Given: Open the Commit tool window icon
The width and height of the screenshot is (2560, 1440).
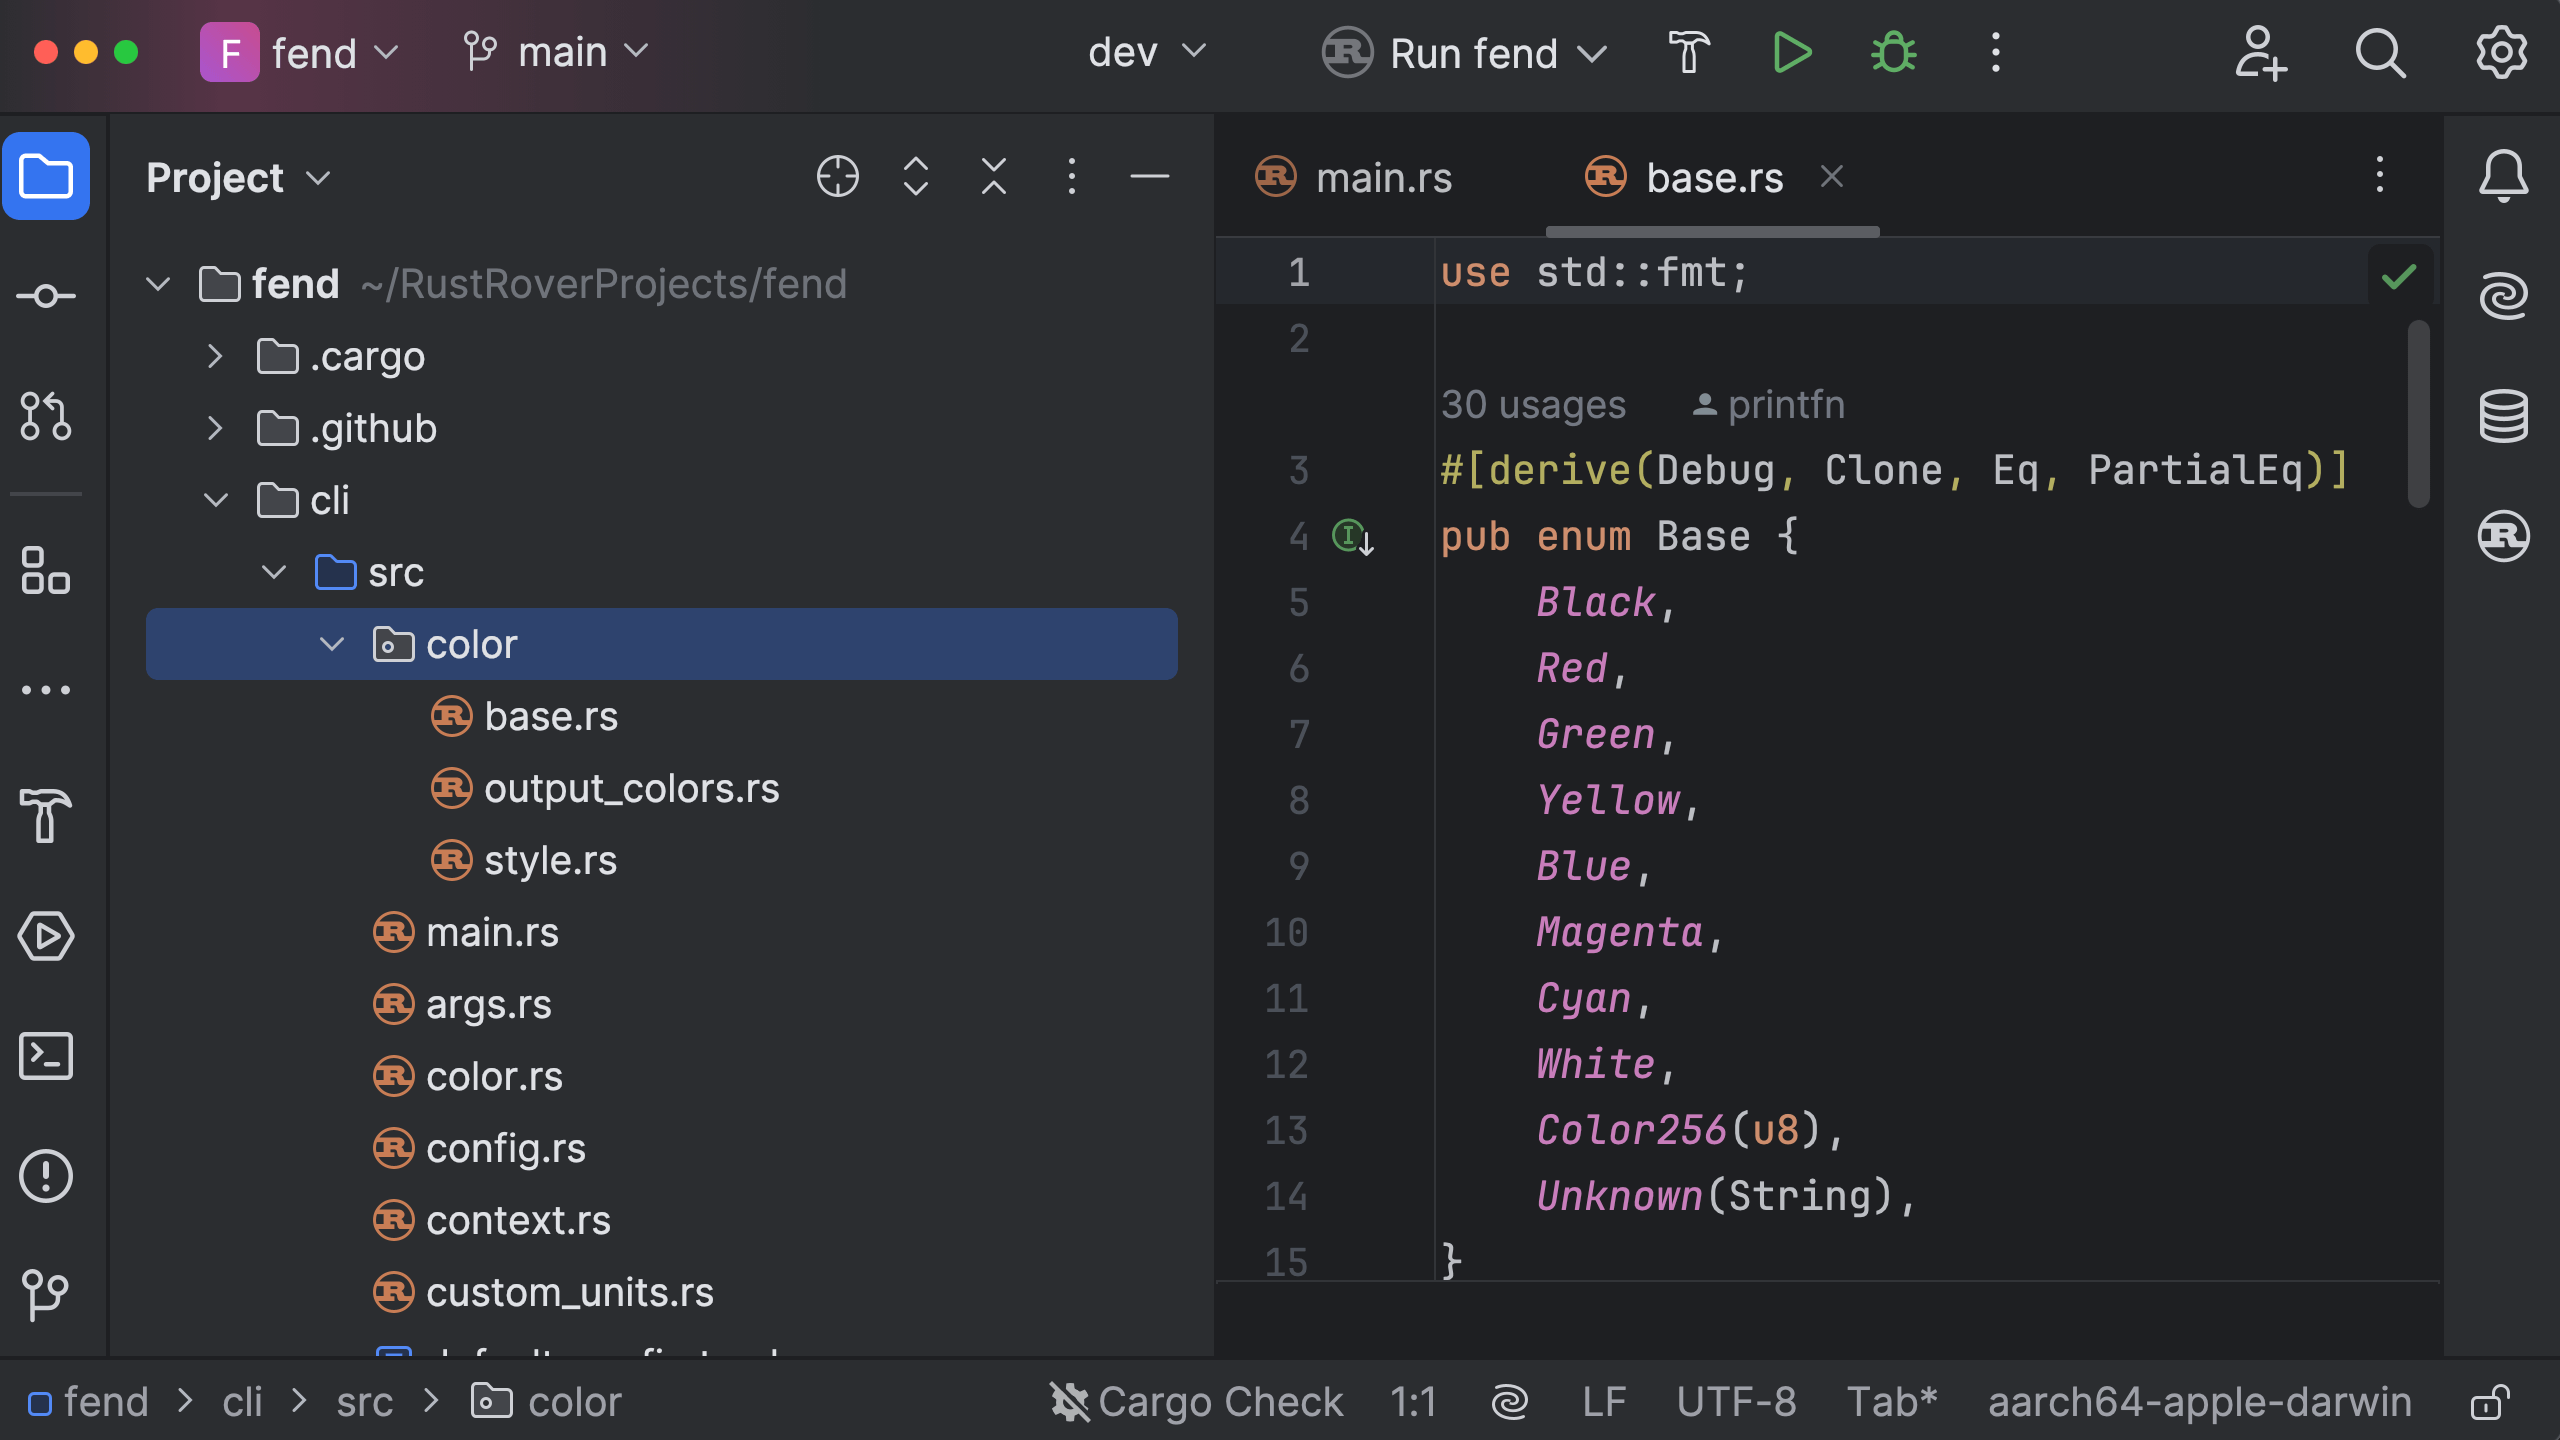Looking at the screenshot, I should 46,296.
